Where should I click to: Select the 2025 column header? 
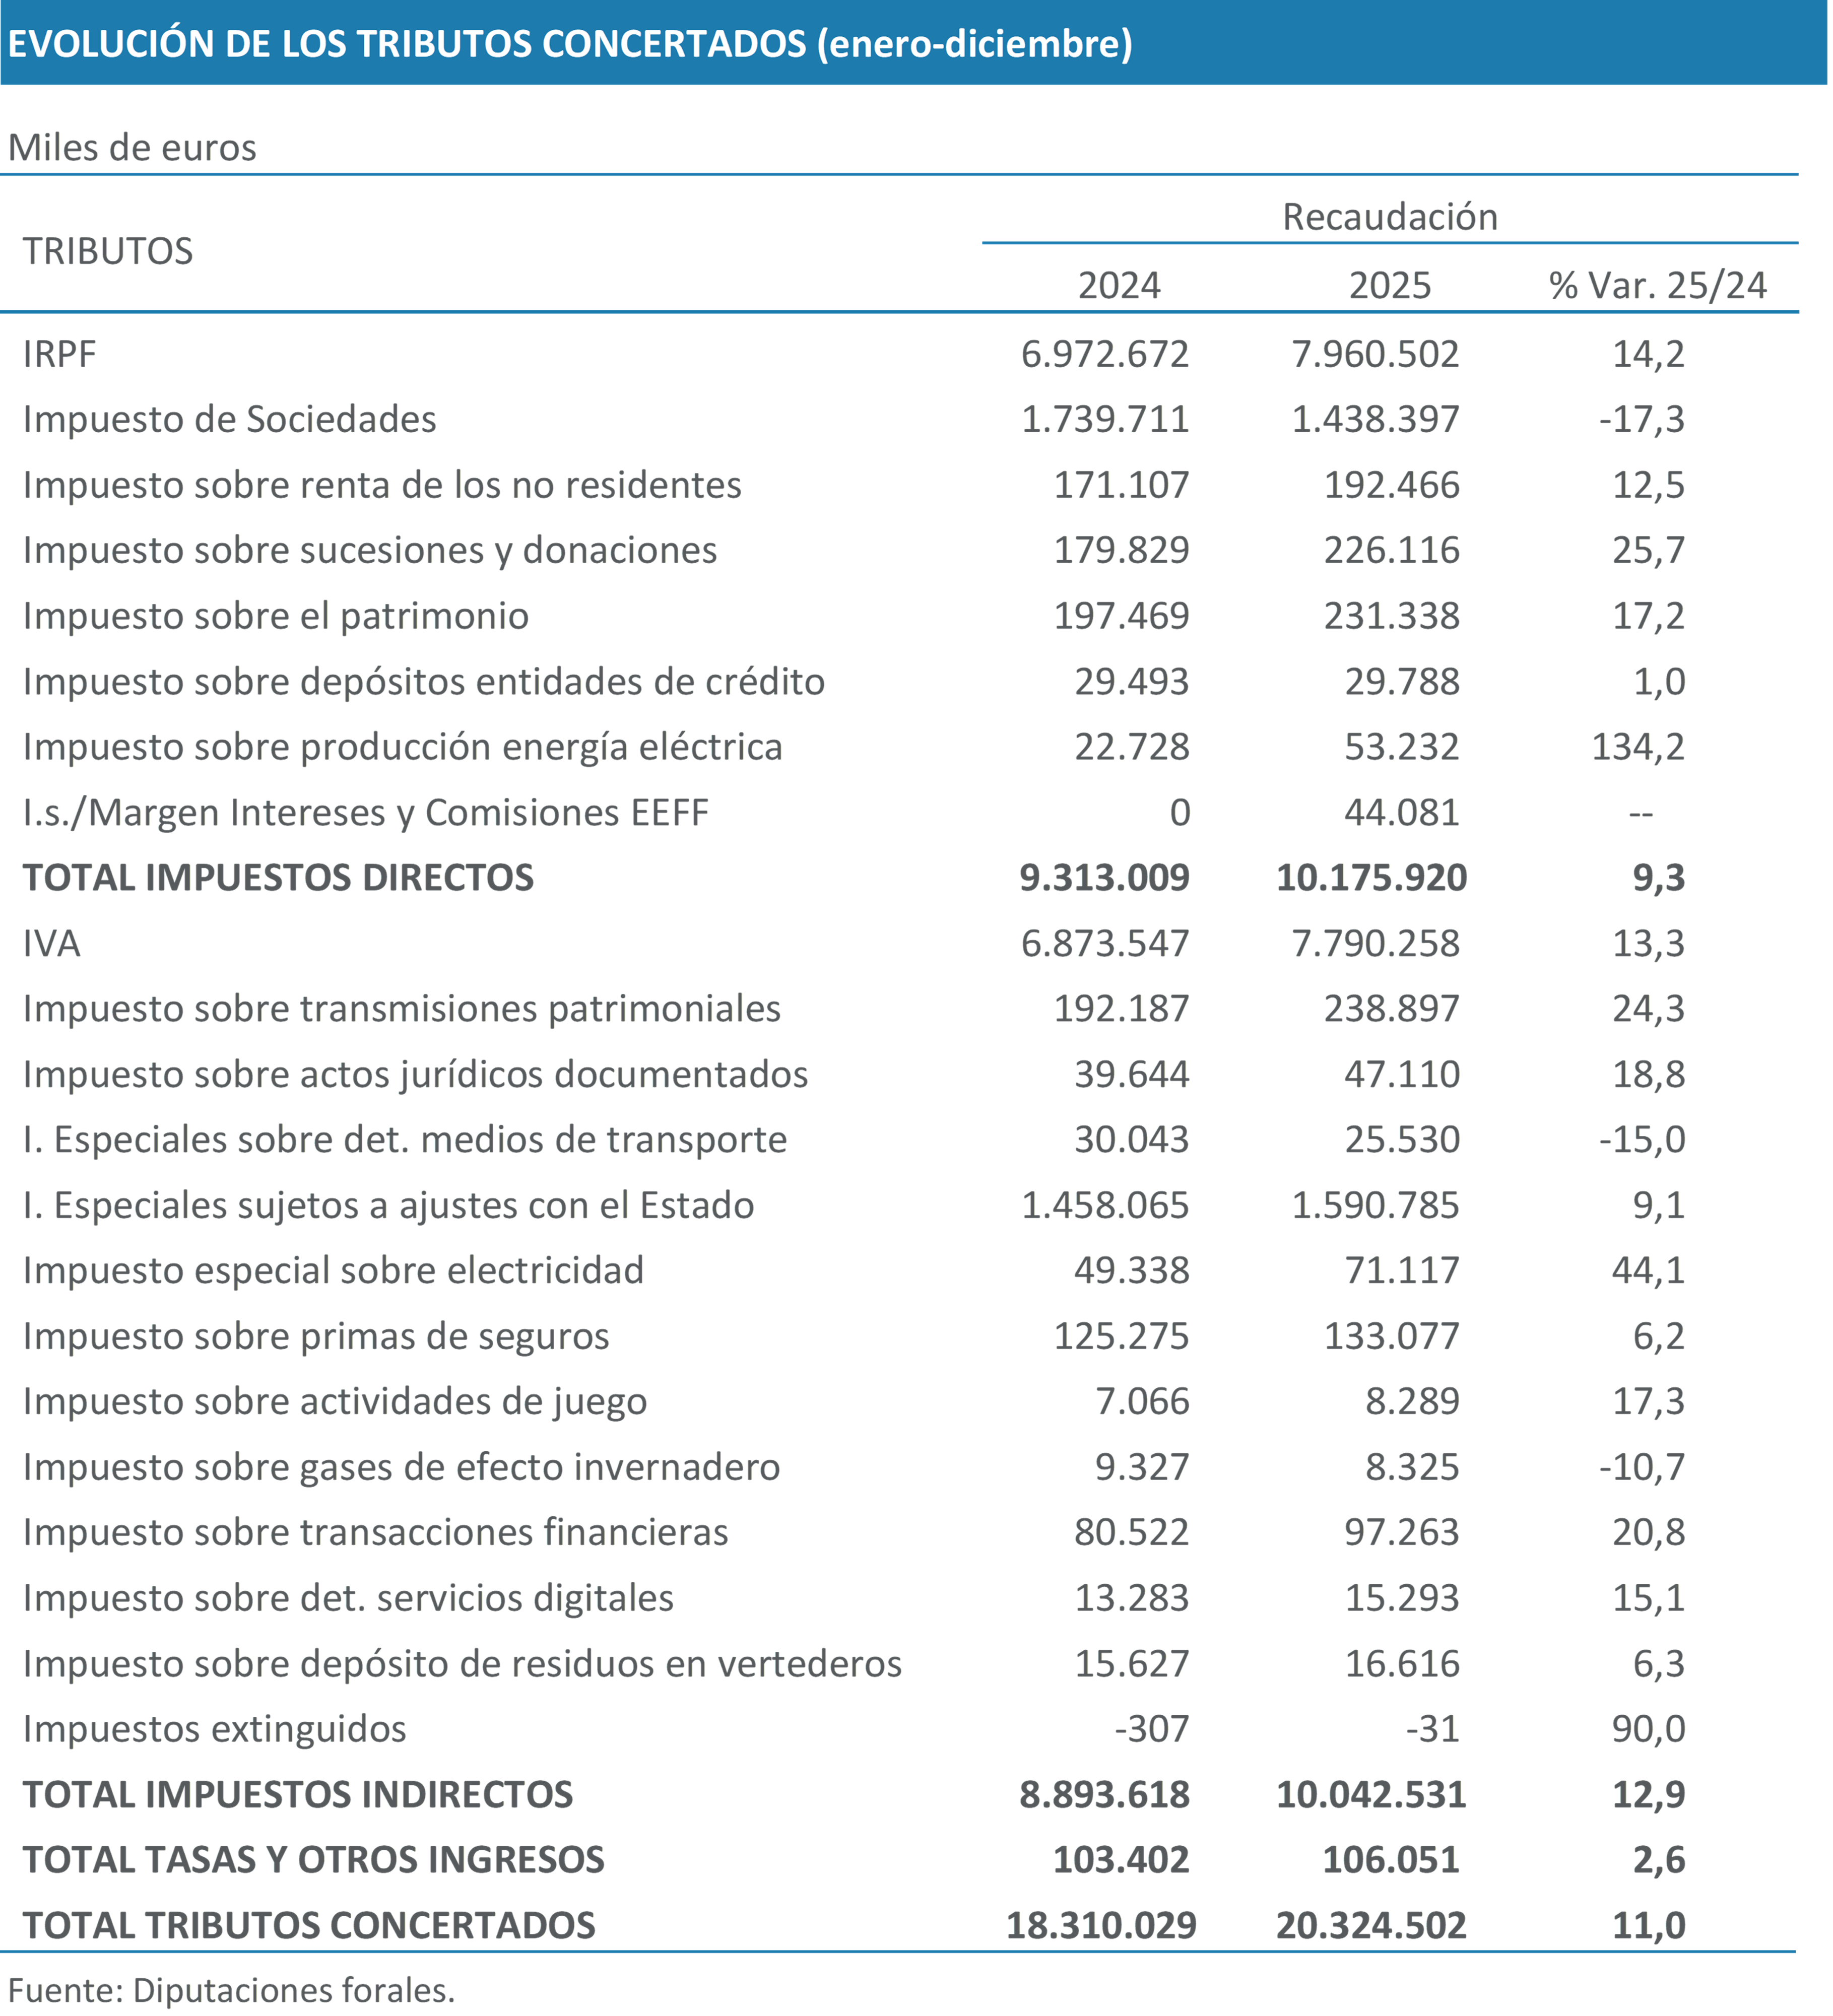pos(1390,286)
